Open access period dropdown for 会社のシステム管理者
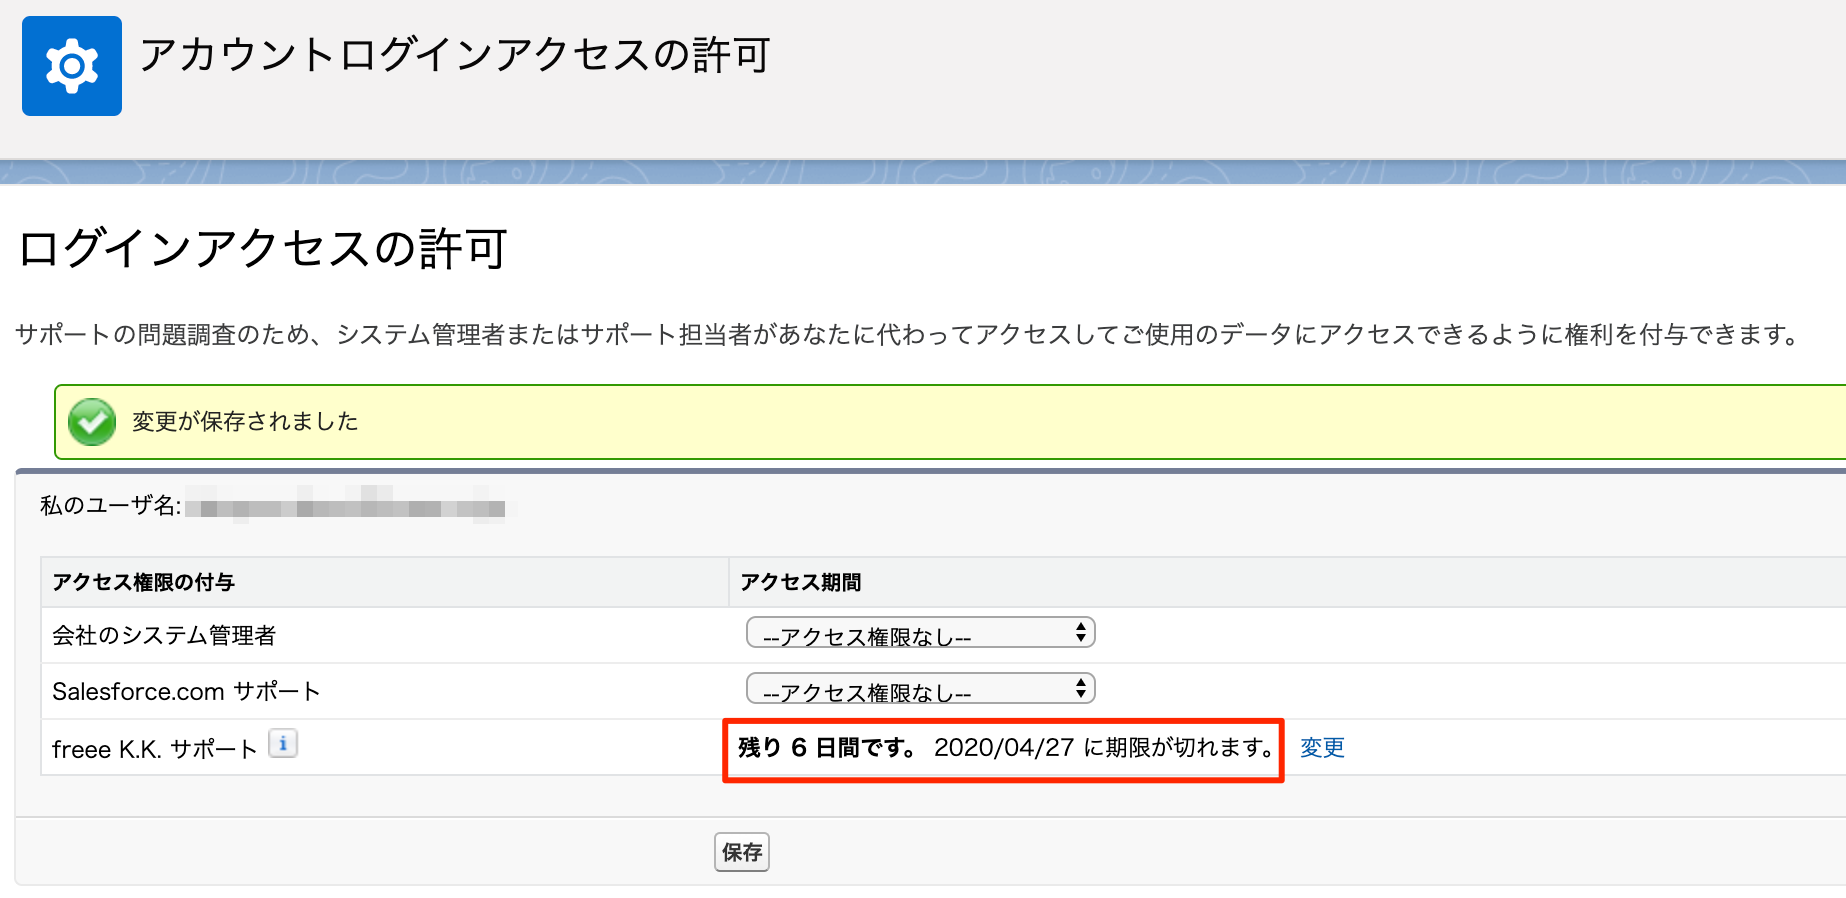The width and height of the screenshot is (1846, 898). pyautogui.click(x=921, y=633)
